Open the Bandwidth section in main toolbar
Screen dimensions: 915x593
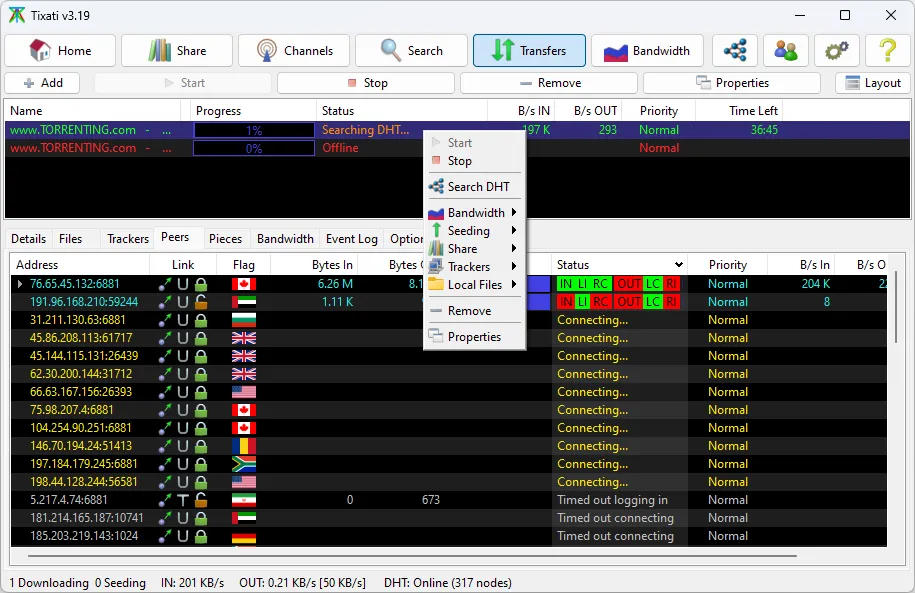coord(647,51)
